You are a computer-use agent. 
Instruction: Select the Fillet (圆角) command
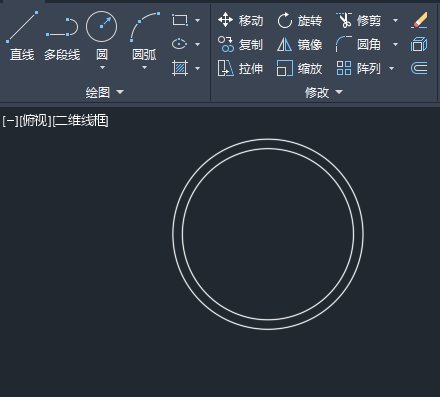pyautogui.click(x=359, y=44)
